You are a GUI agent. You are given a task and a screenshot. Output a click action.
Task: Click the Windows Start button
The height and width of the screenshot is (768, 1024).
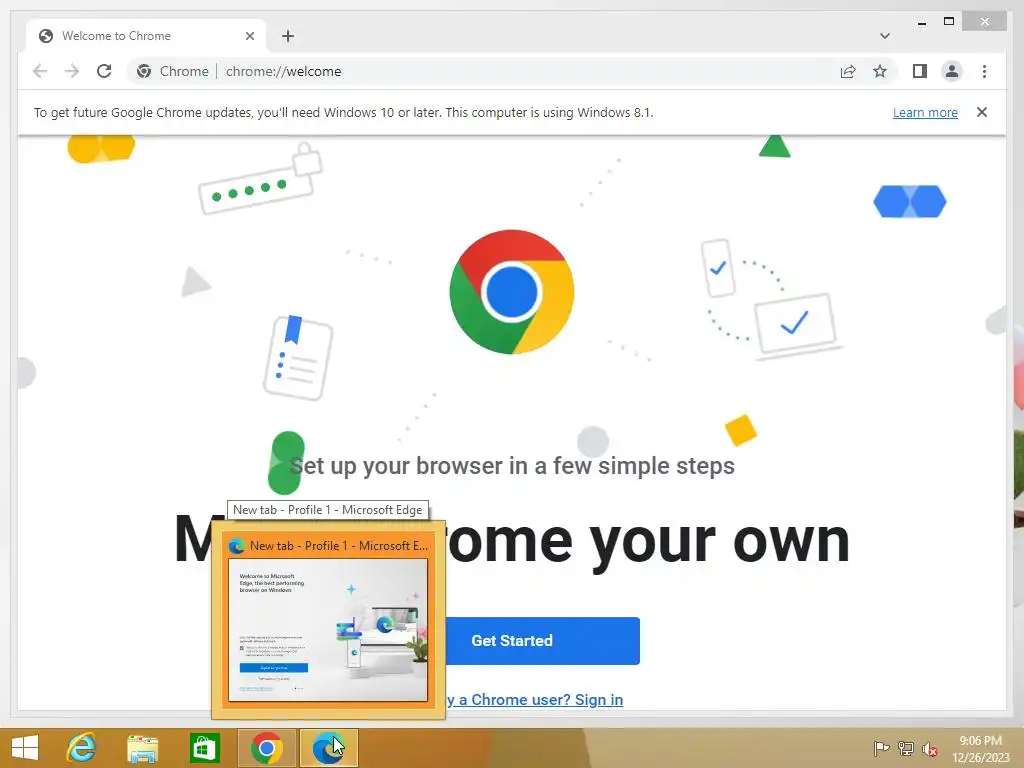(25, 748)
